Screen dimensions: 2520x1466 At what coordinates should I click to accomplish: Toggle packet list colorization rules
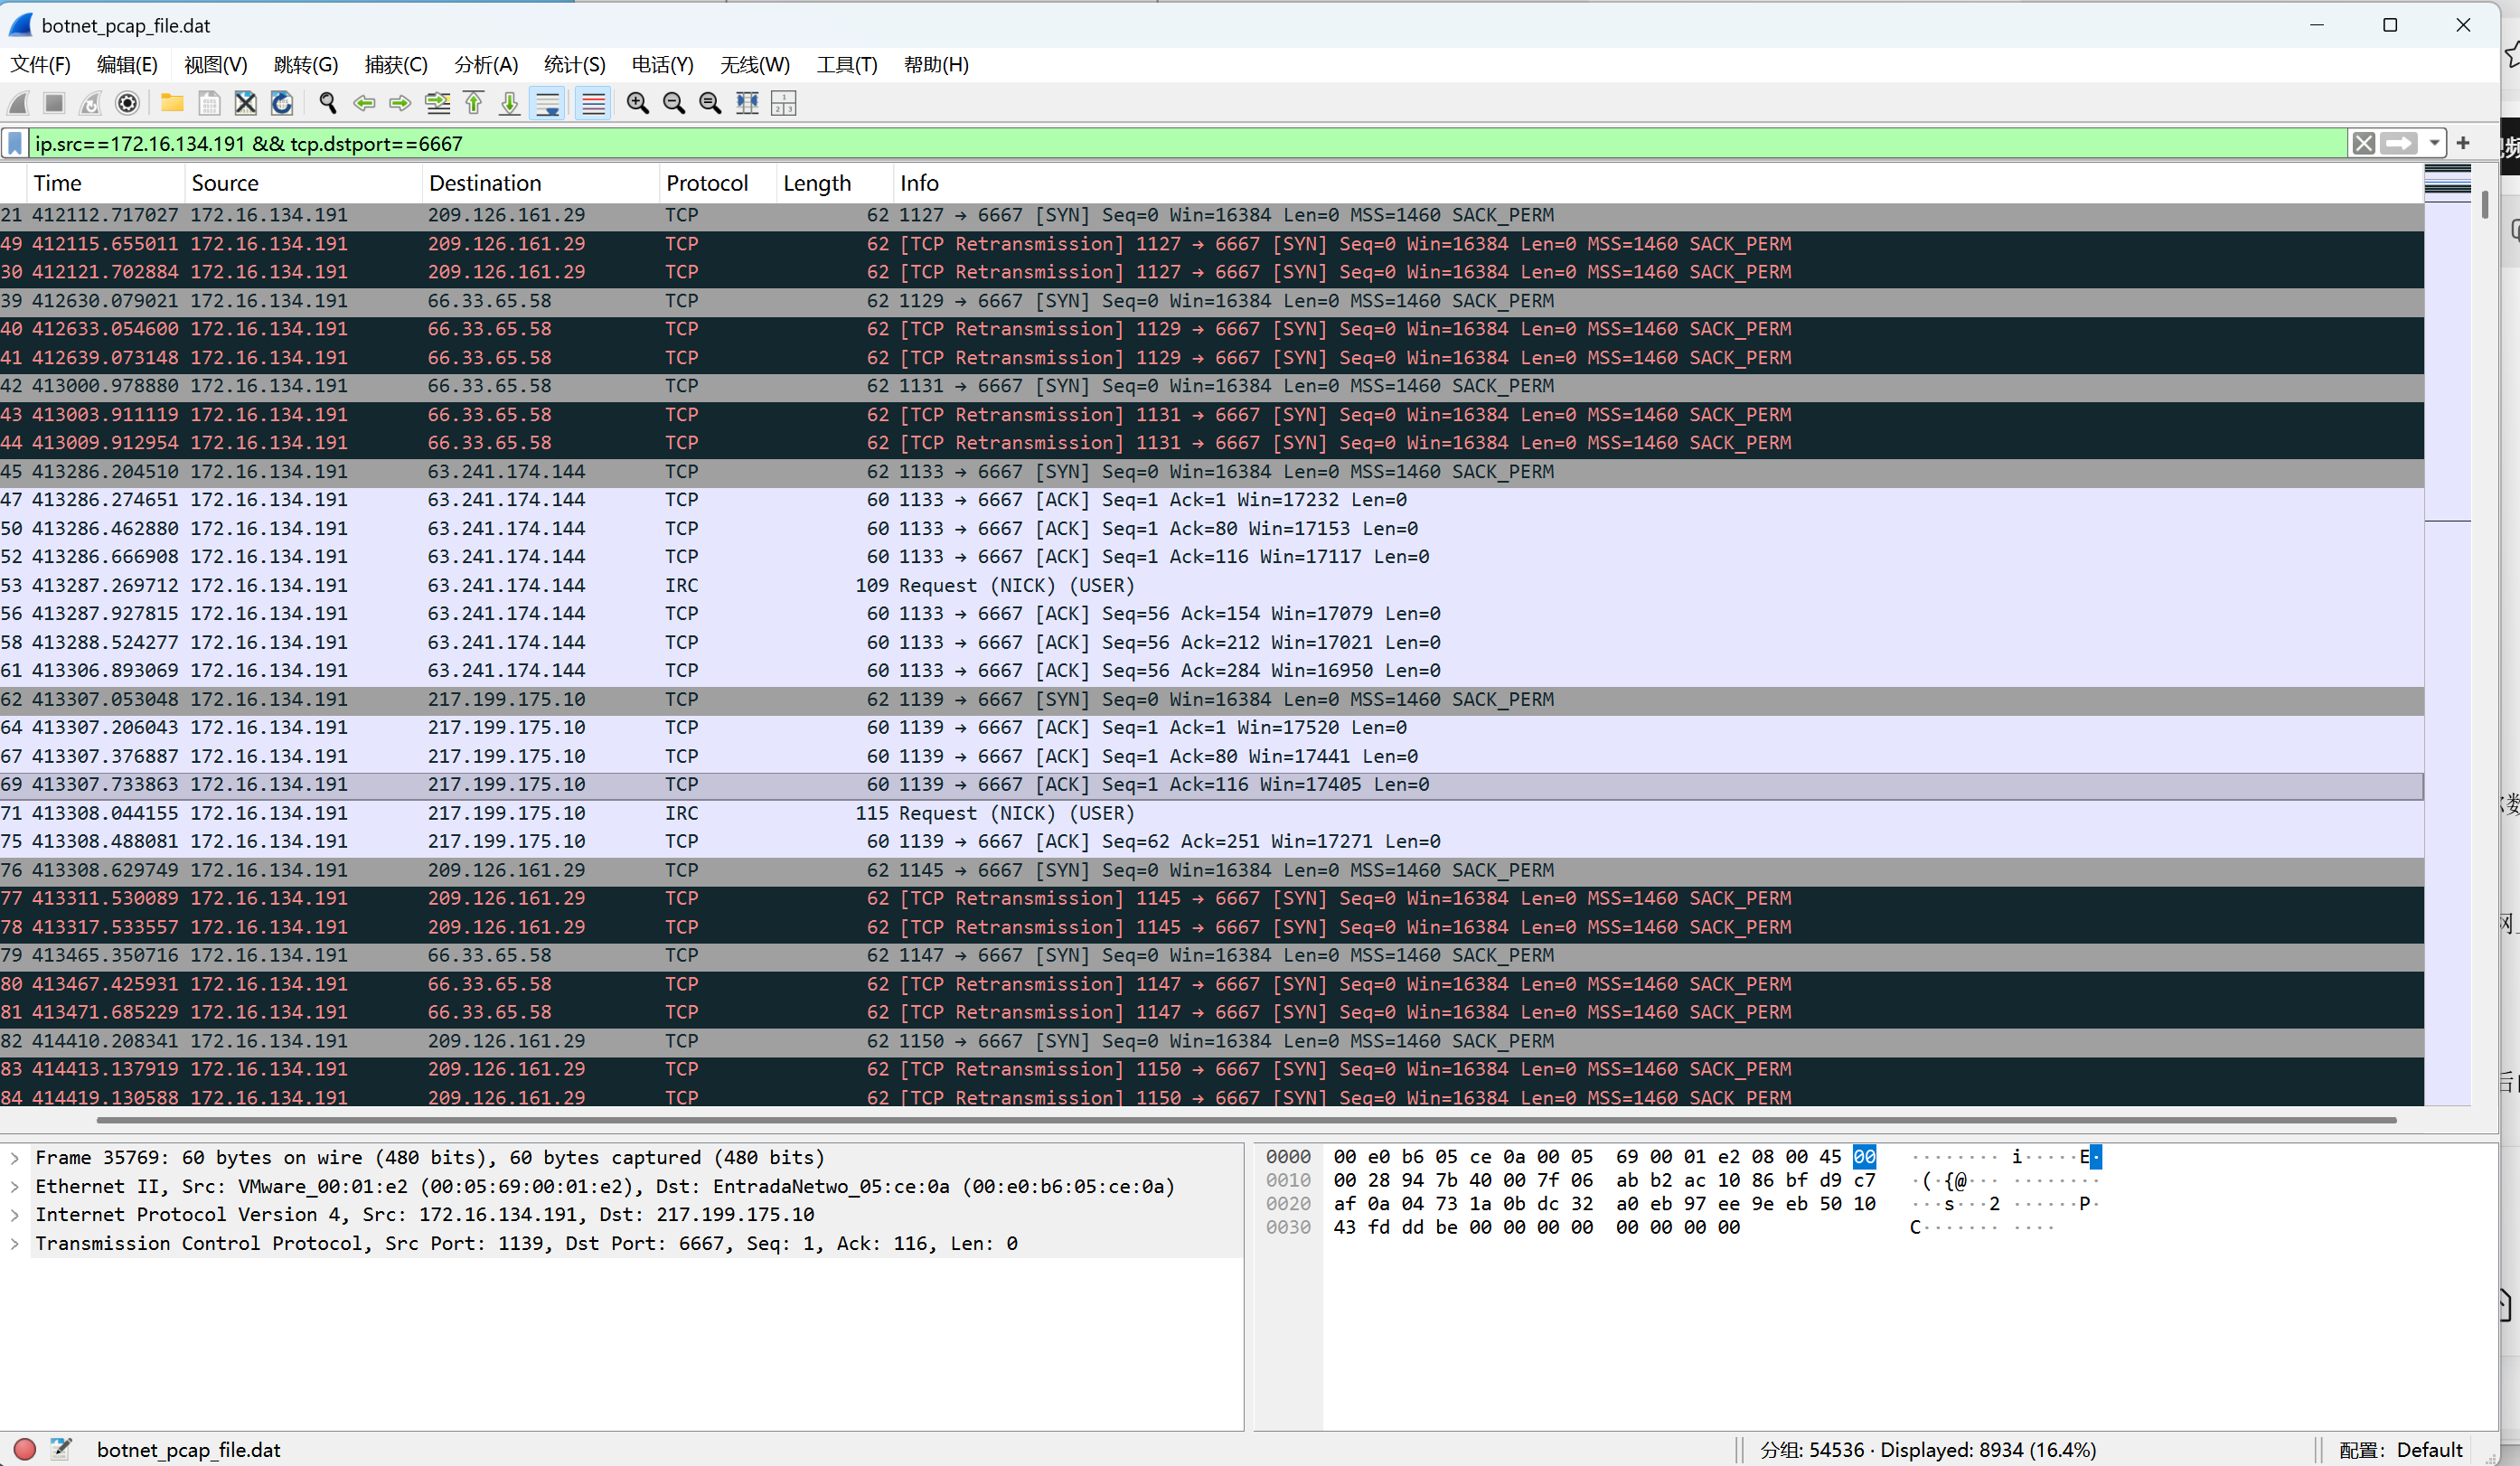594,103
